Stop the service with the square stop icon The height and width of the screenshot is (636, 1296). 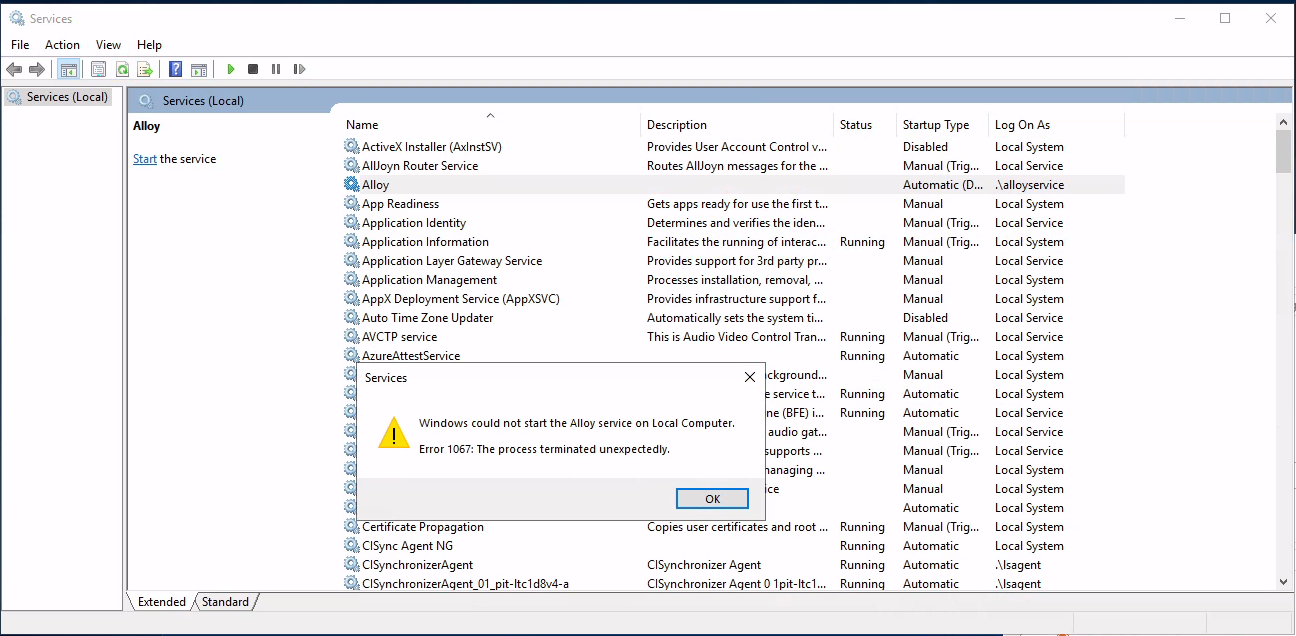click(x=253, y=69)
